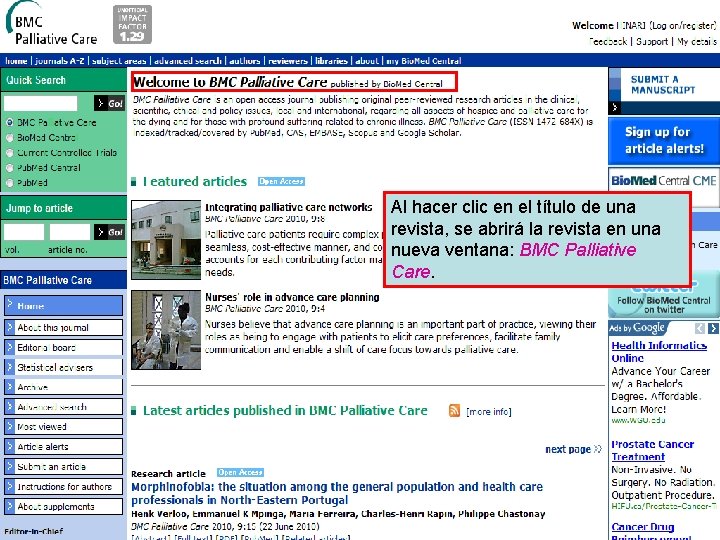Click the Quick Search text field
Image resolution: width=720 pixels, height=540 pixels.
click(x=40, y=103)
